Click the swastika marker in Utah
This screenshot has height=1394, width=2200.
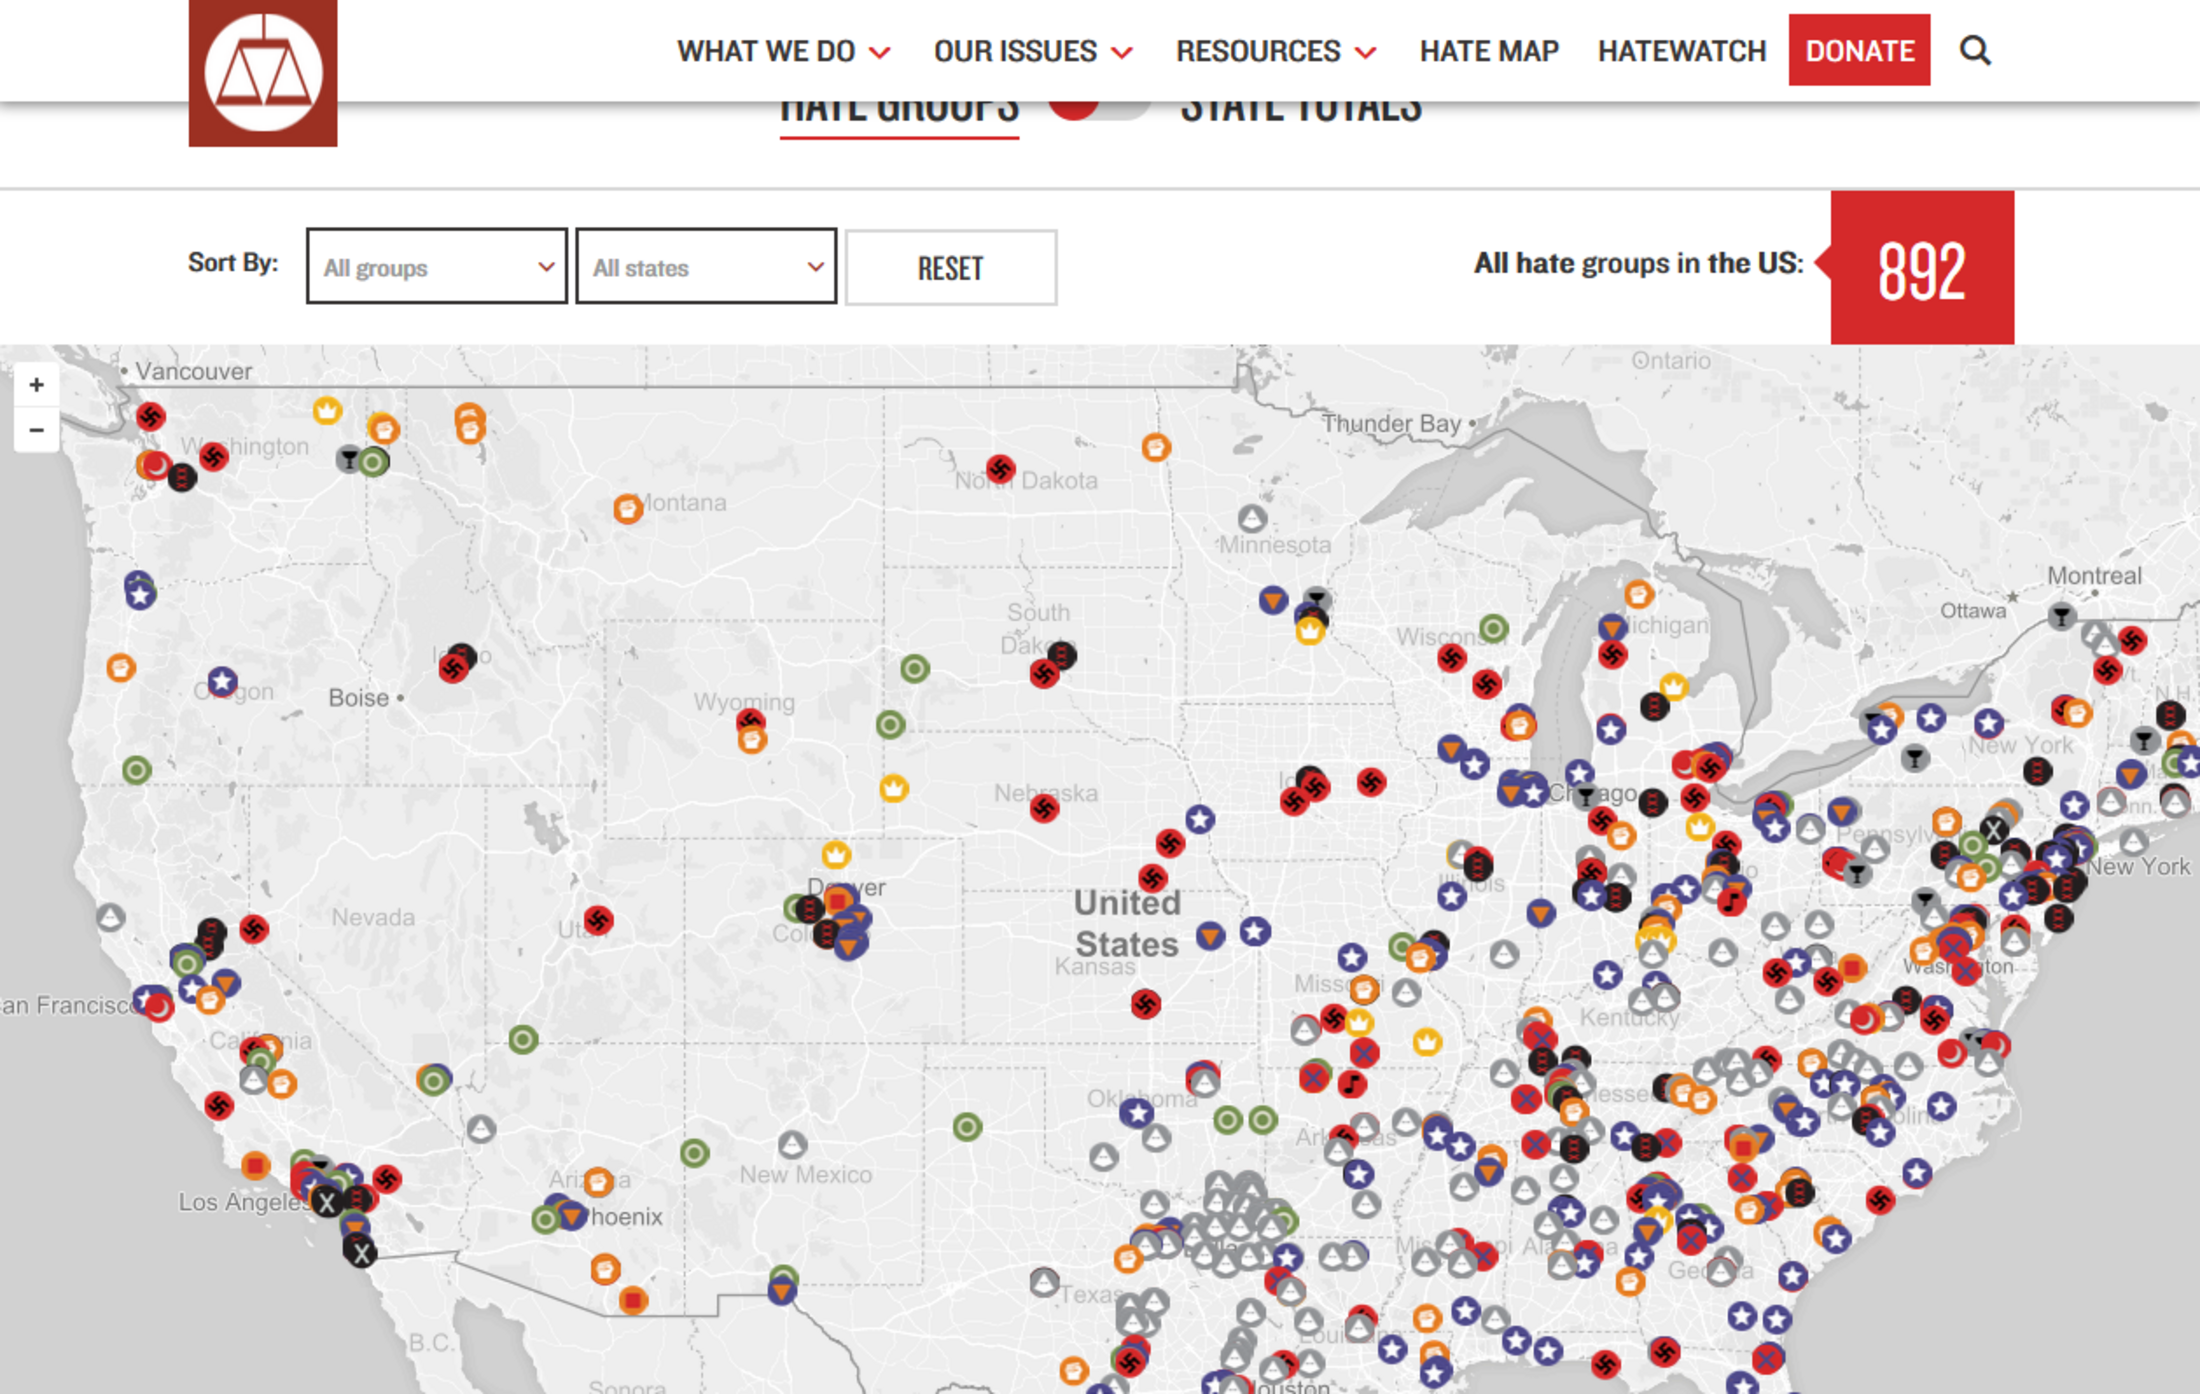click(x=598, y=920)
